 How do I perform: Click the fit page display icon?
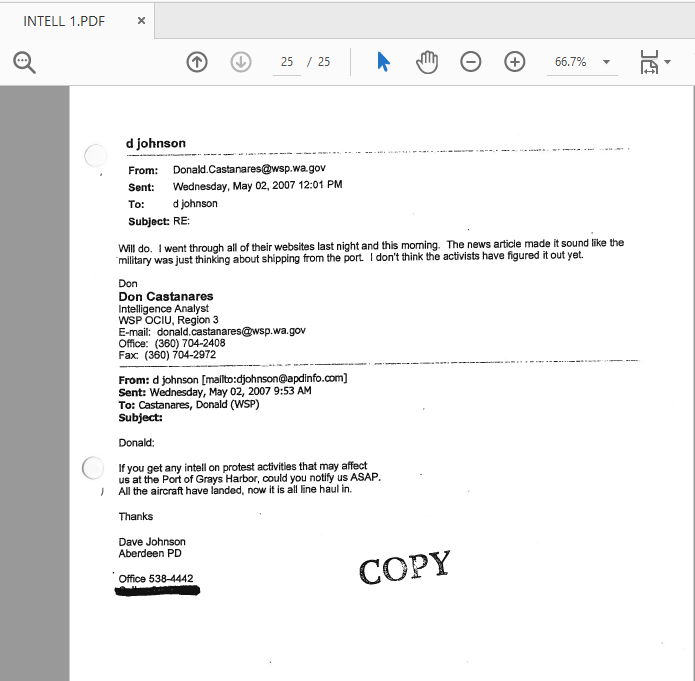(x=649, y=62)
